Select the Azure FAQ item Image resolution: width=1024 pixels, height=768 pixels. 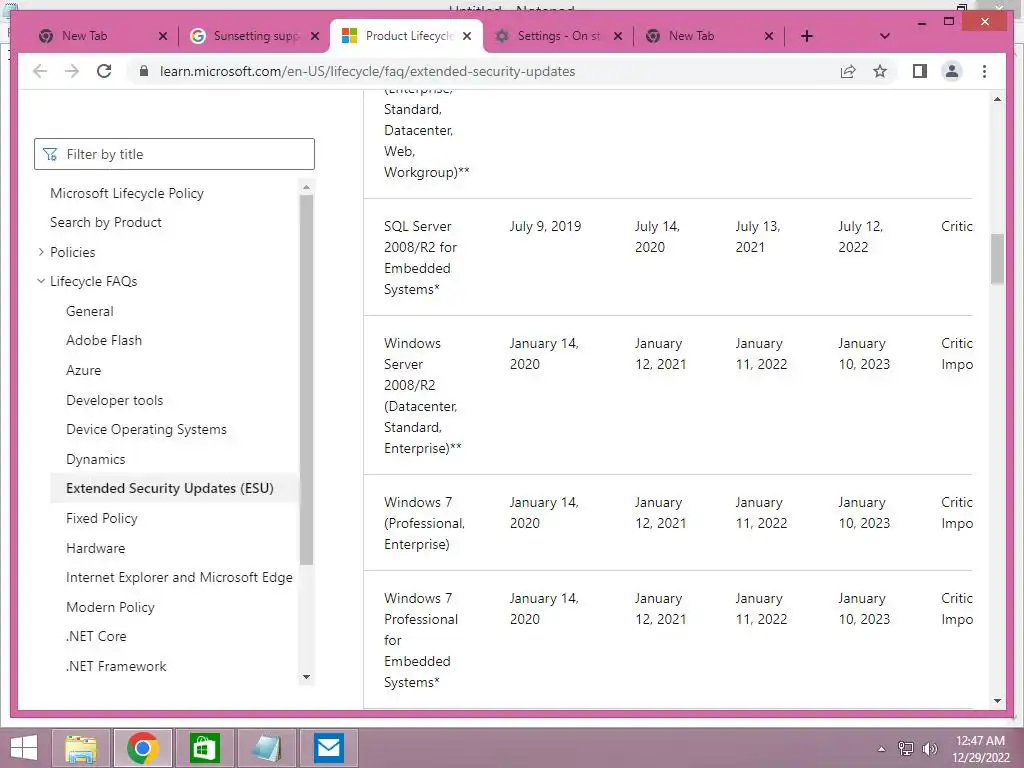(84, 370)
